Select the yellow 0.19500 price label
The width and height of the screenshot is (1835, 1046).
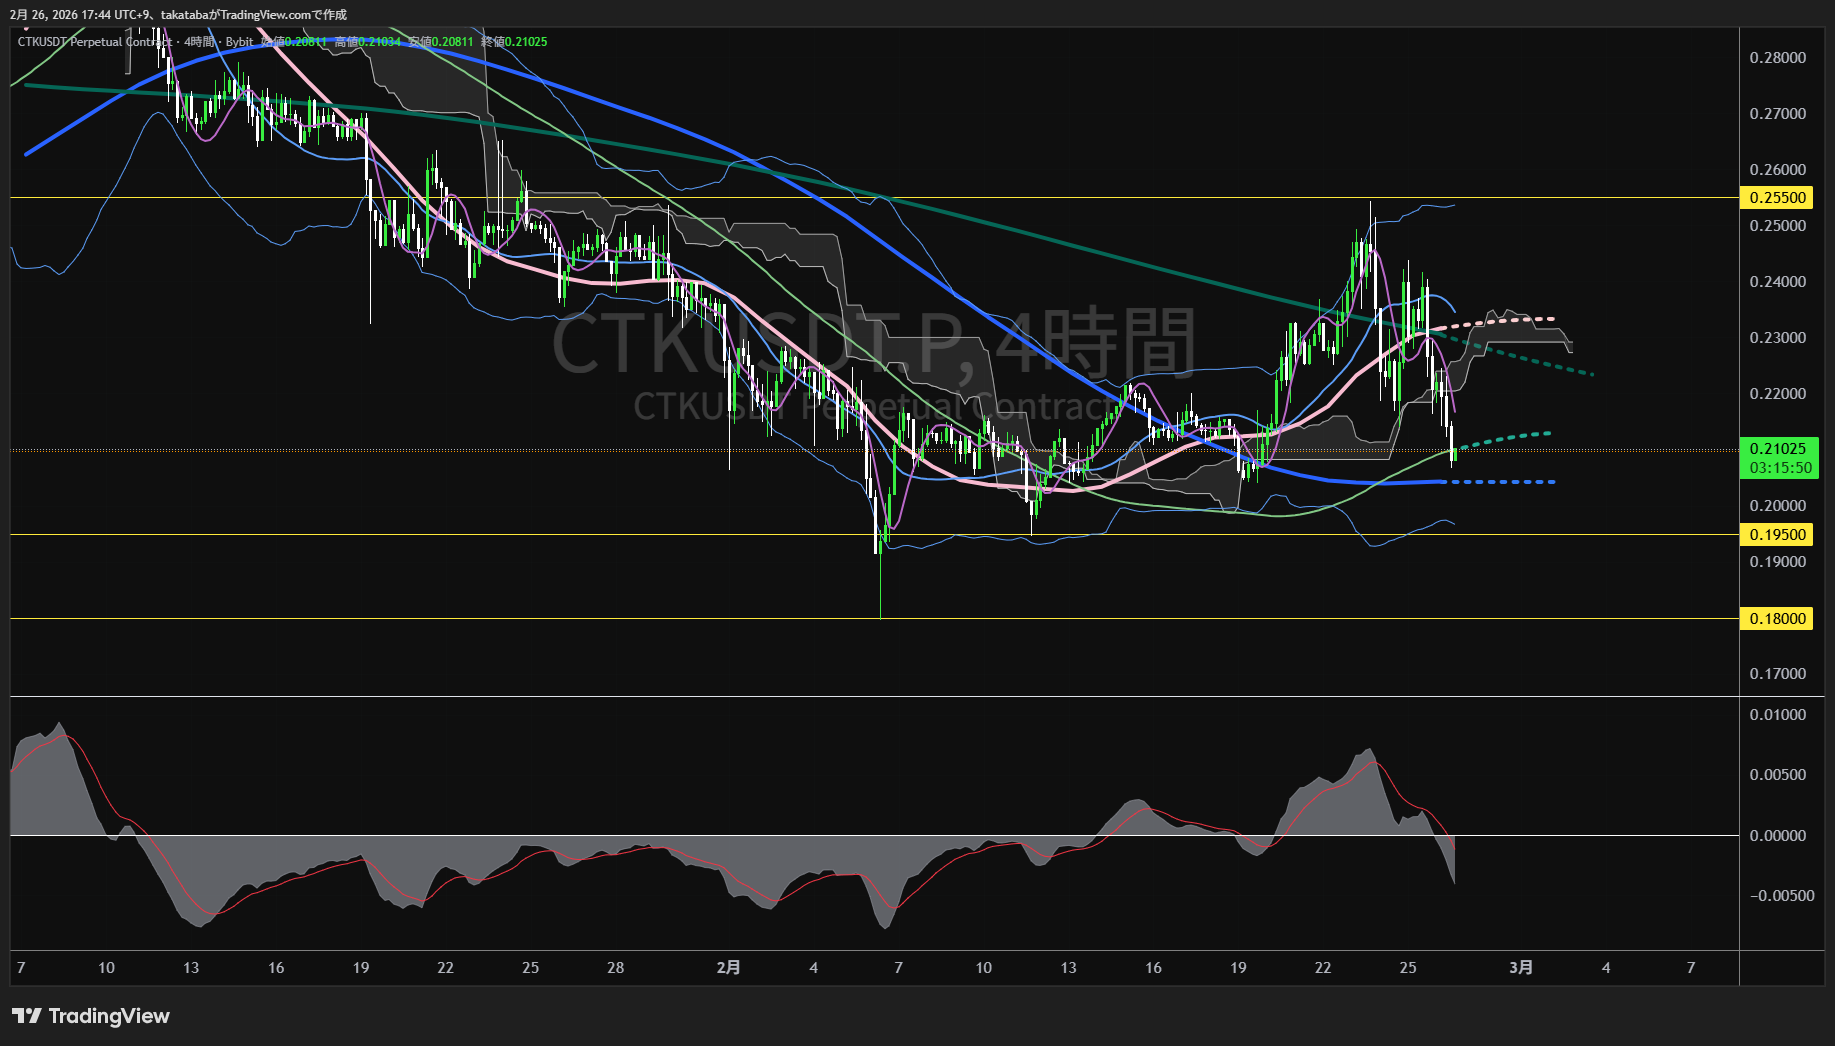[1777, 535]
